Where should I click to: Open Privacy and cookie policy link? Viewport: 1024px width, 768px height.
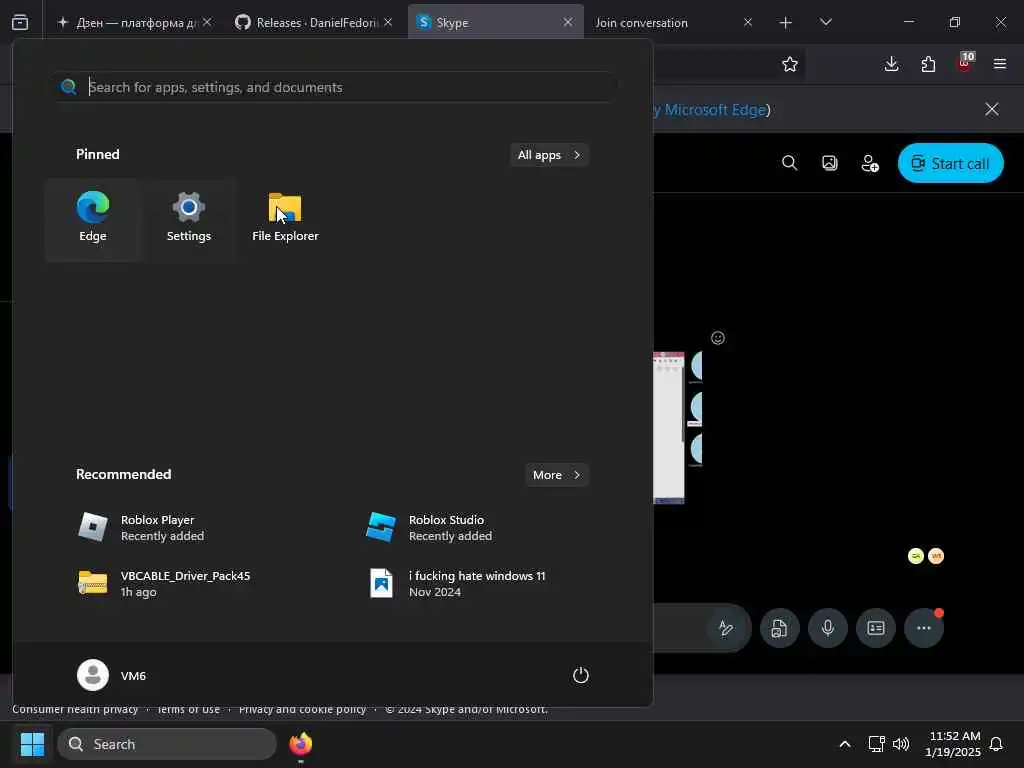[x=302, y=710]
